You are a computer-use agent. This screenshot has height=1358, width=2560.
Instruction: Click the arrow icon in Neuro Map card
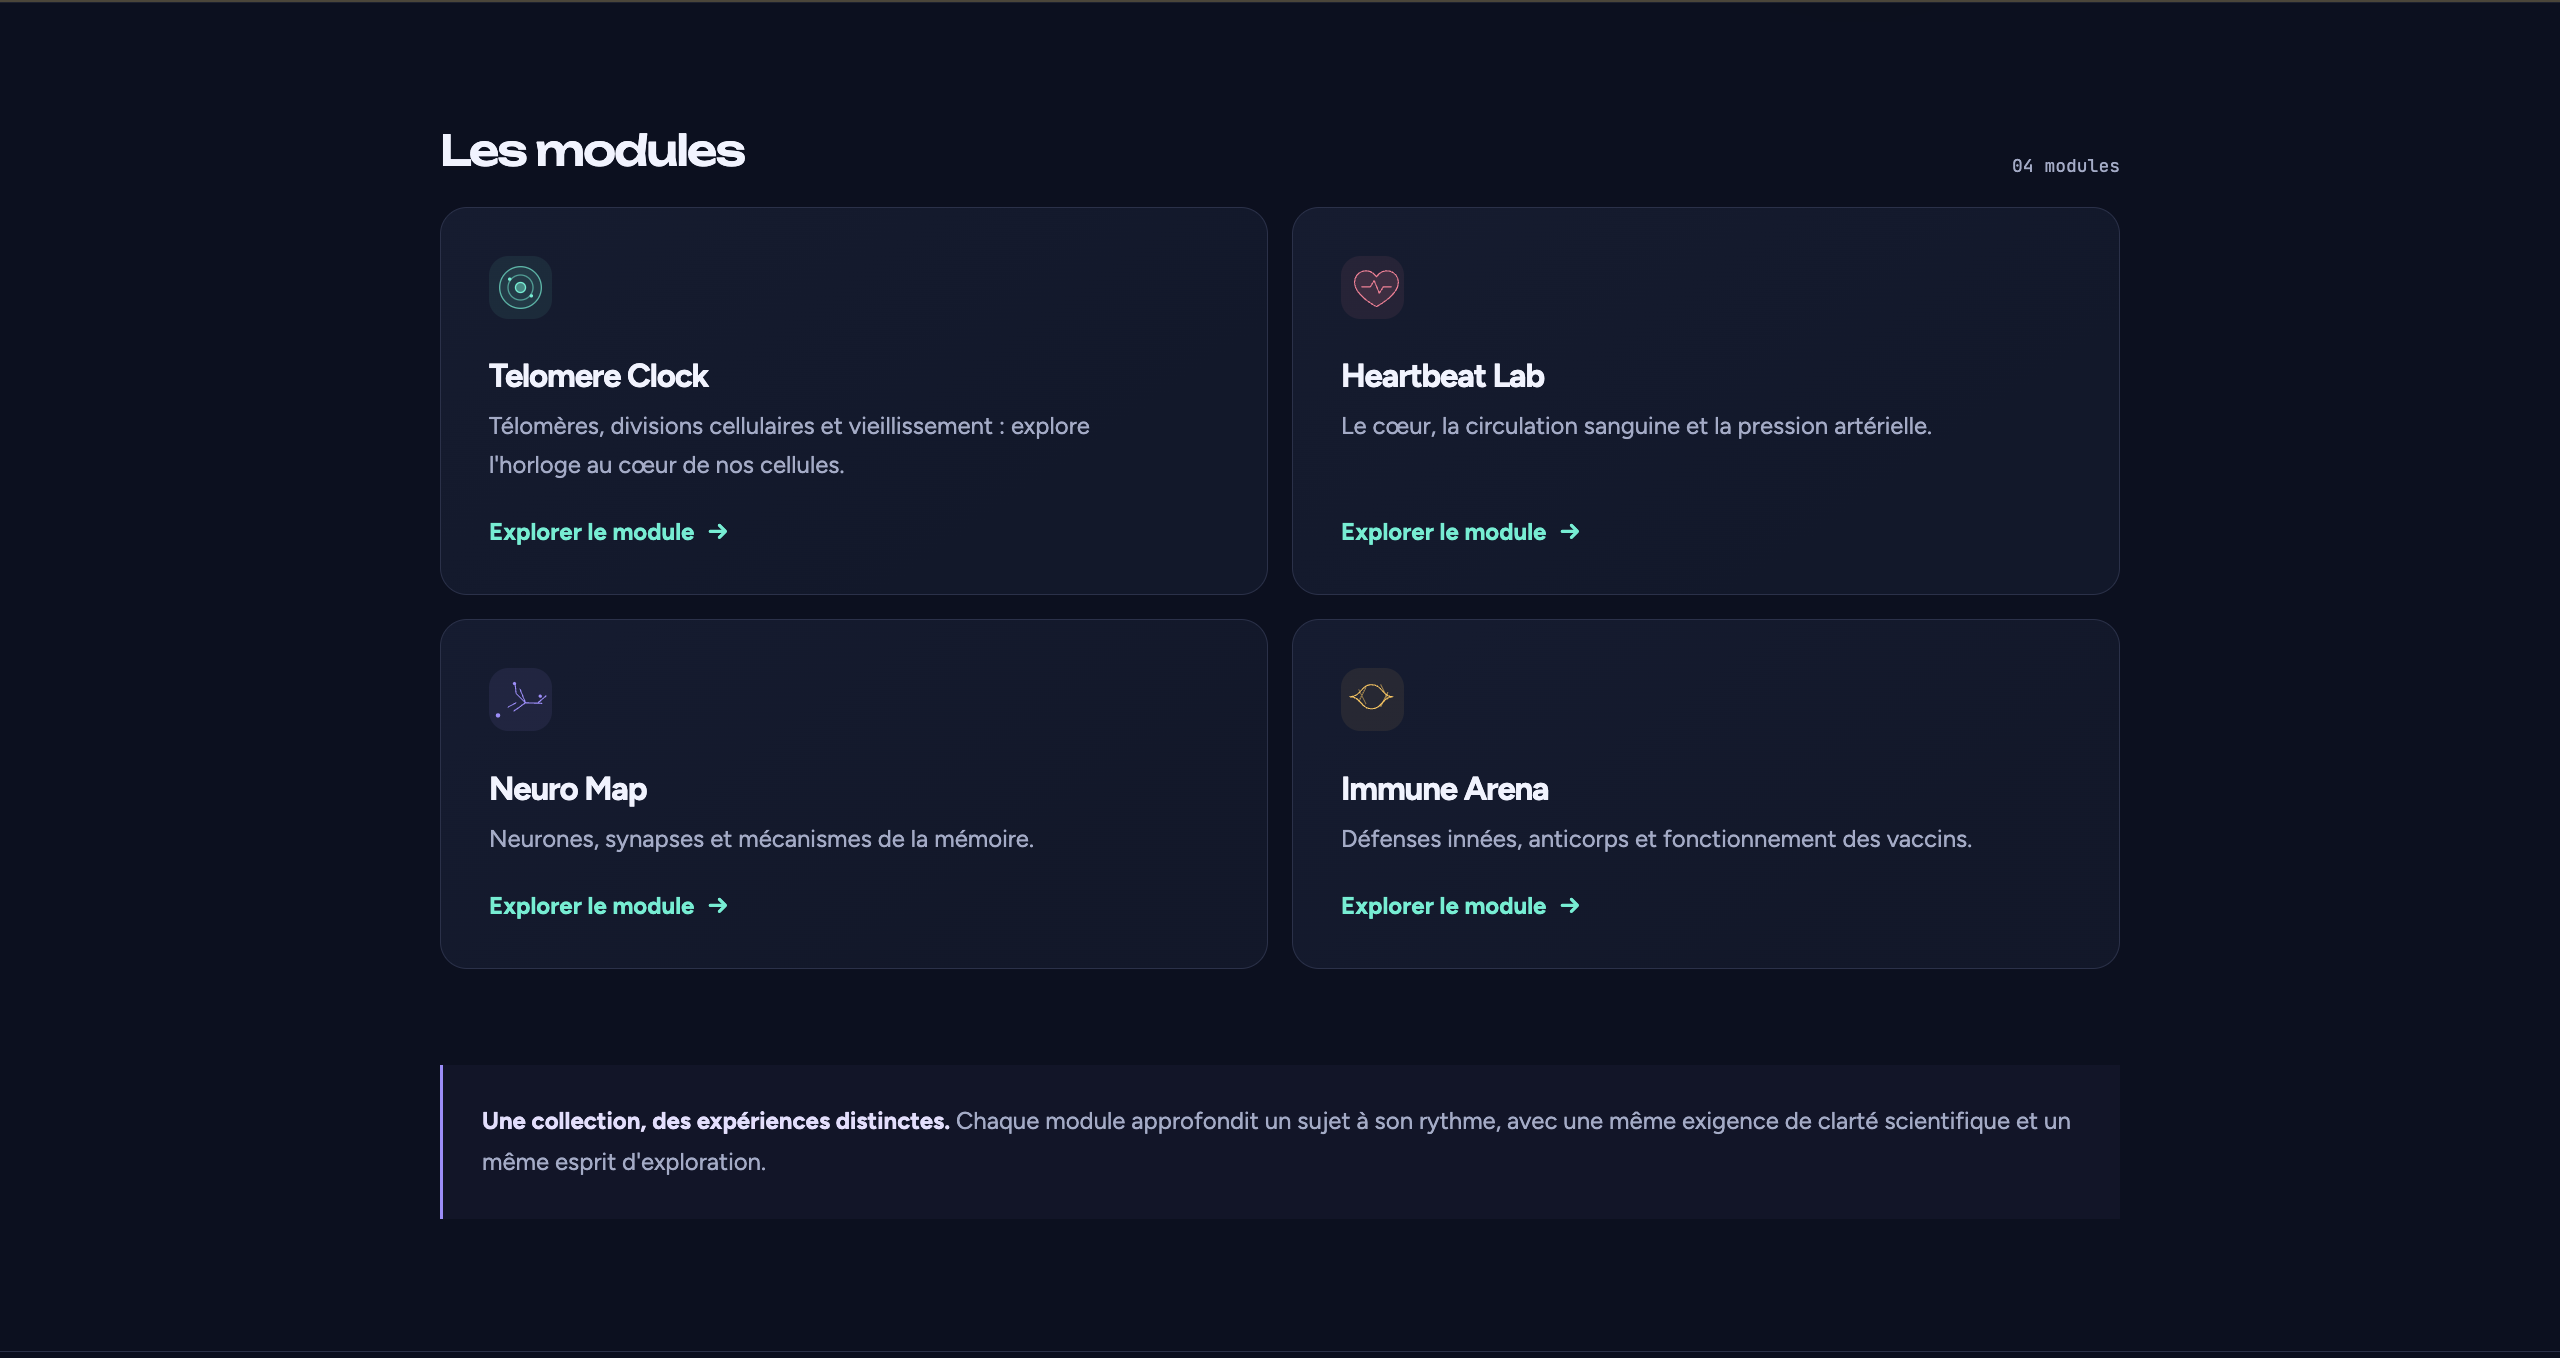pos(718,906)
